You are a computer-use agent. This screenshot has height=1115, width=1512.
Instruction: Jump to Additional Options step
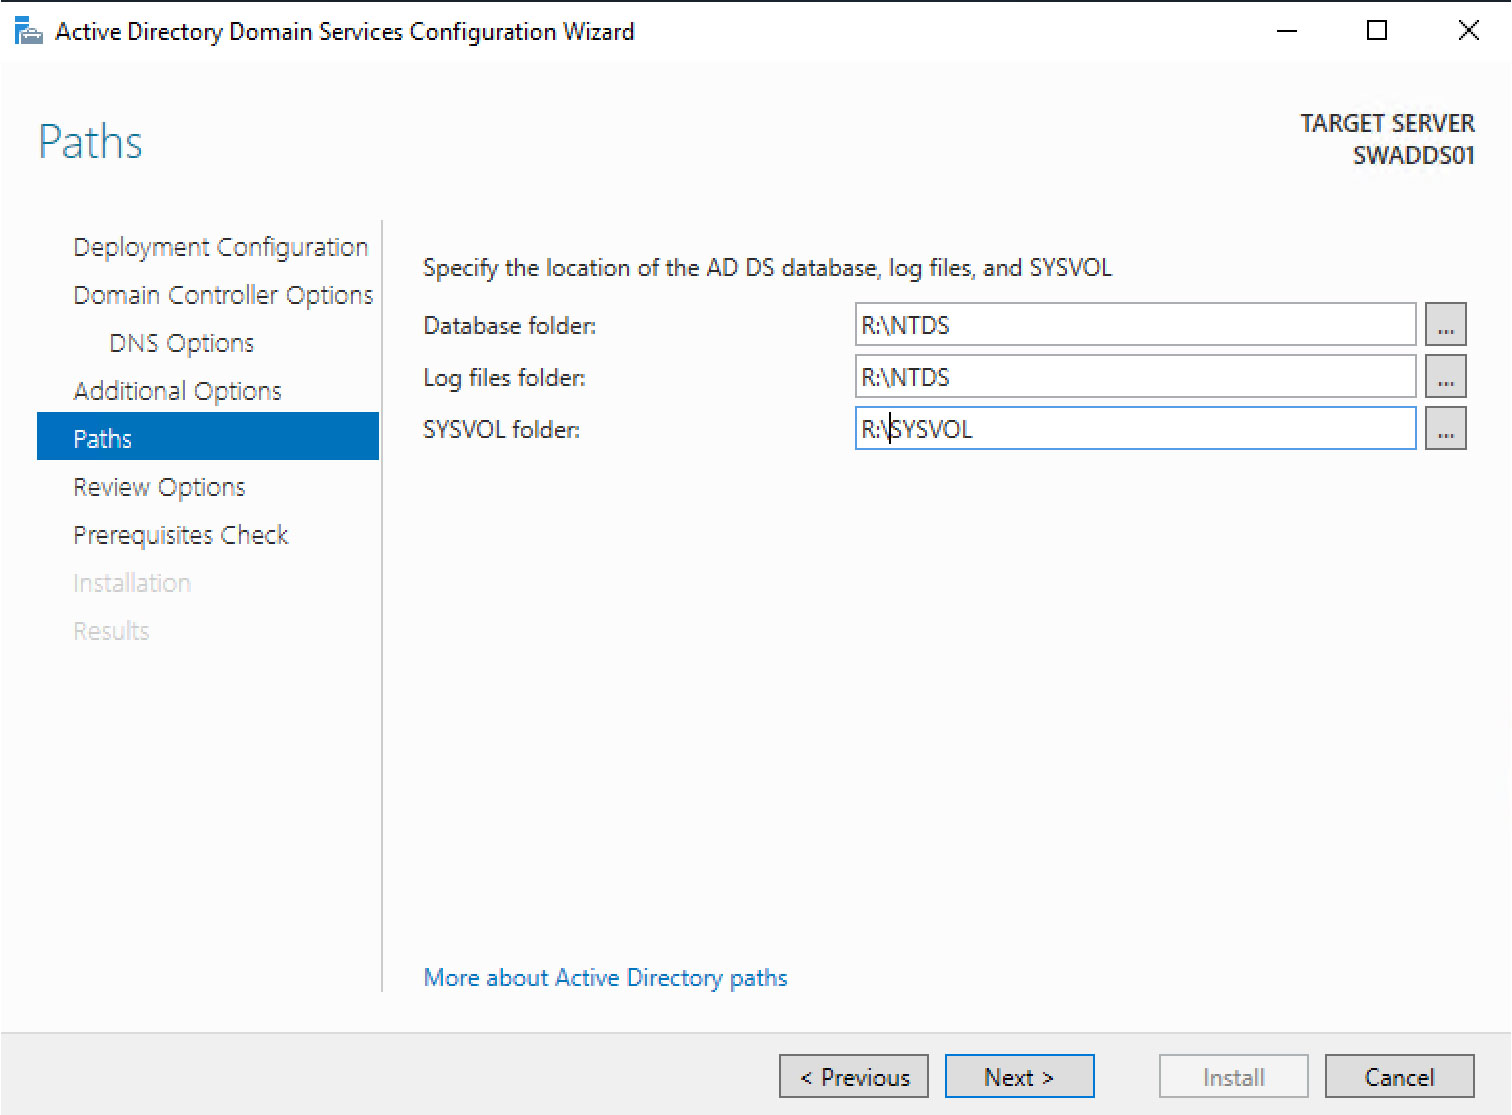(177, 391)
